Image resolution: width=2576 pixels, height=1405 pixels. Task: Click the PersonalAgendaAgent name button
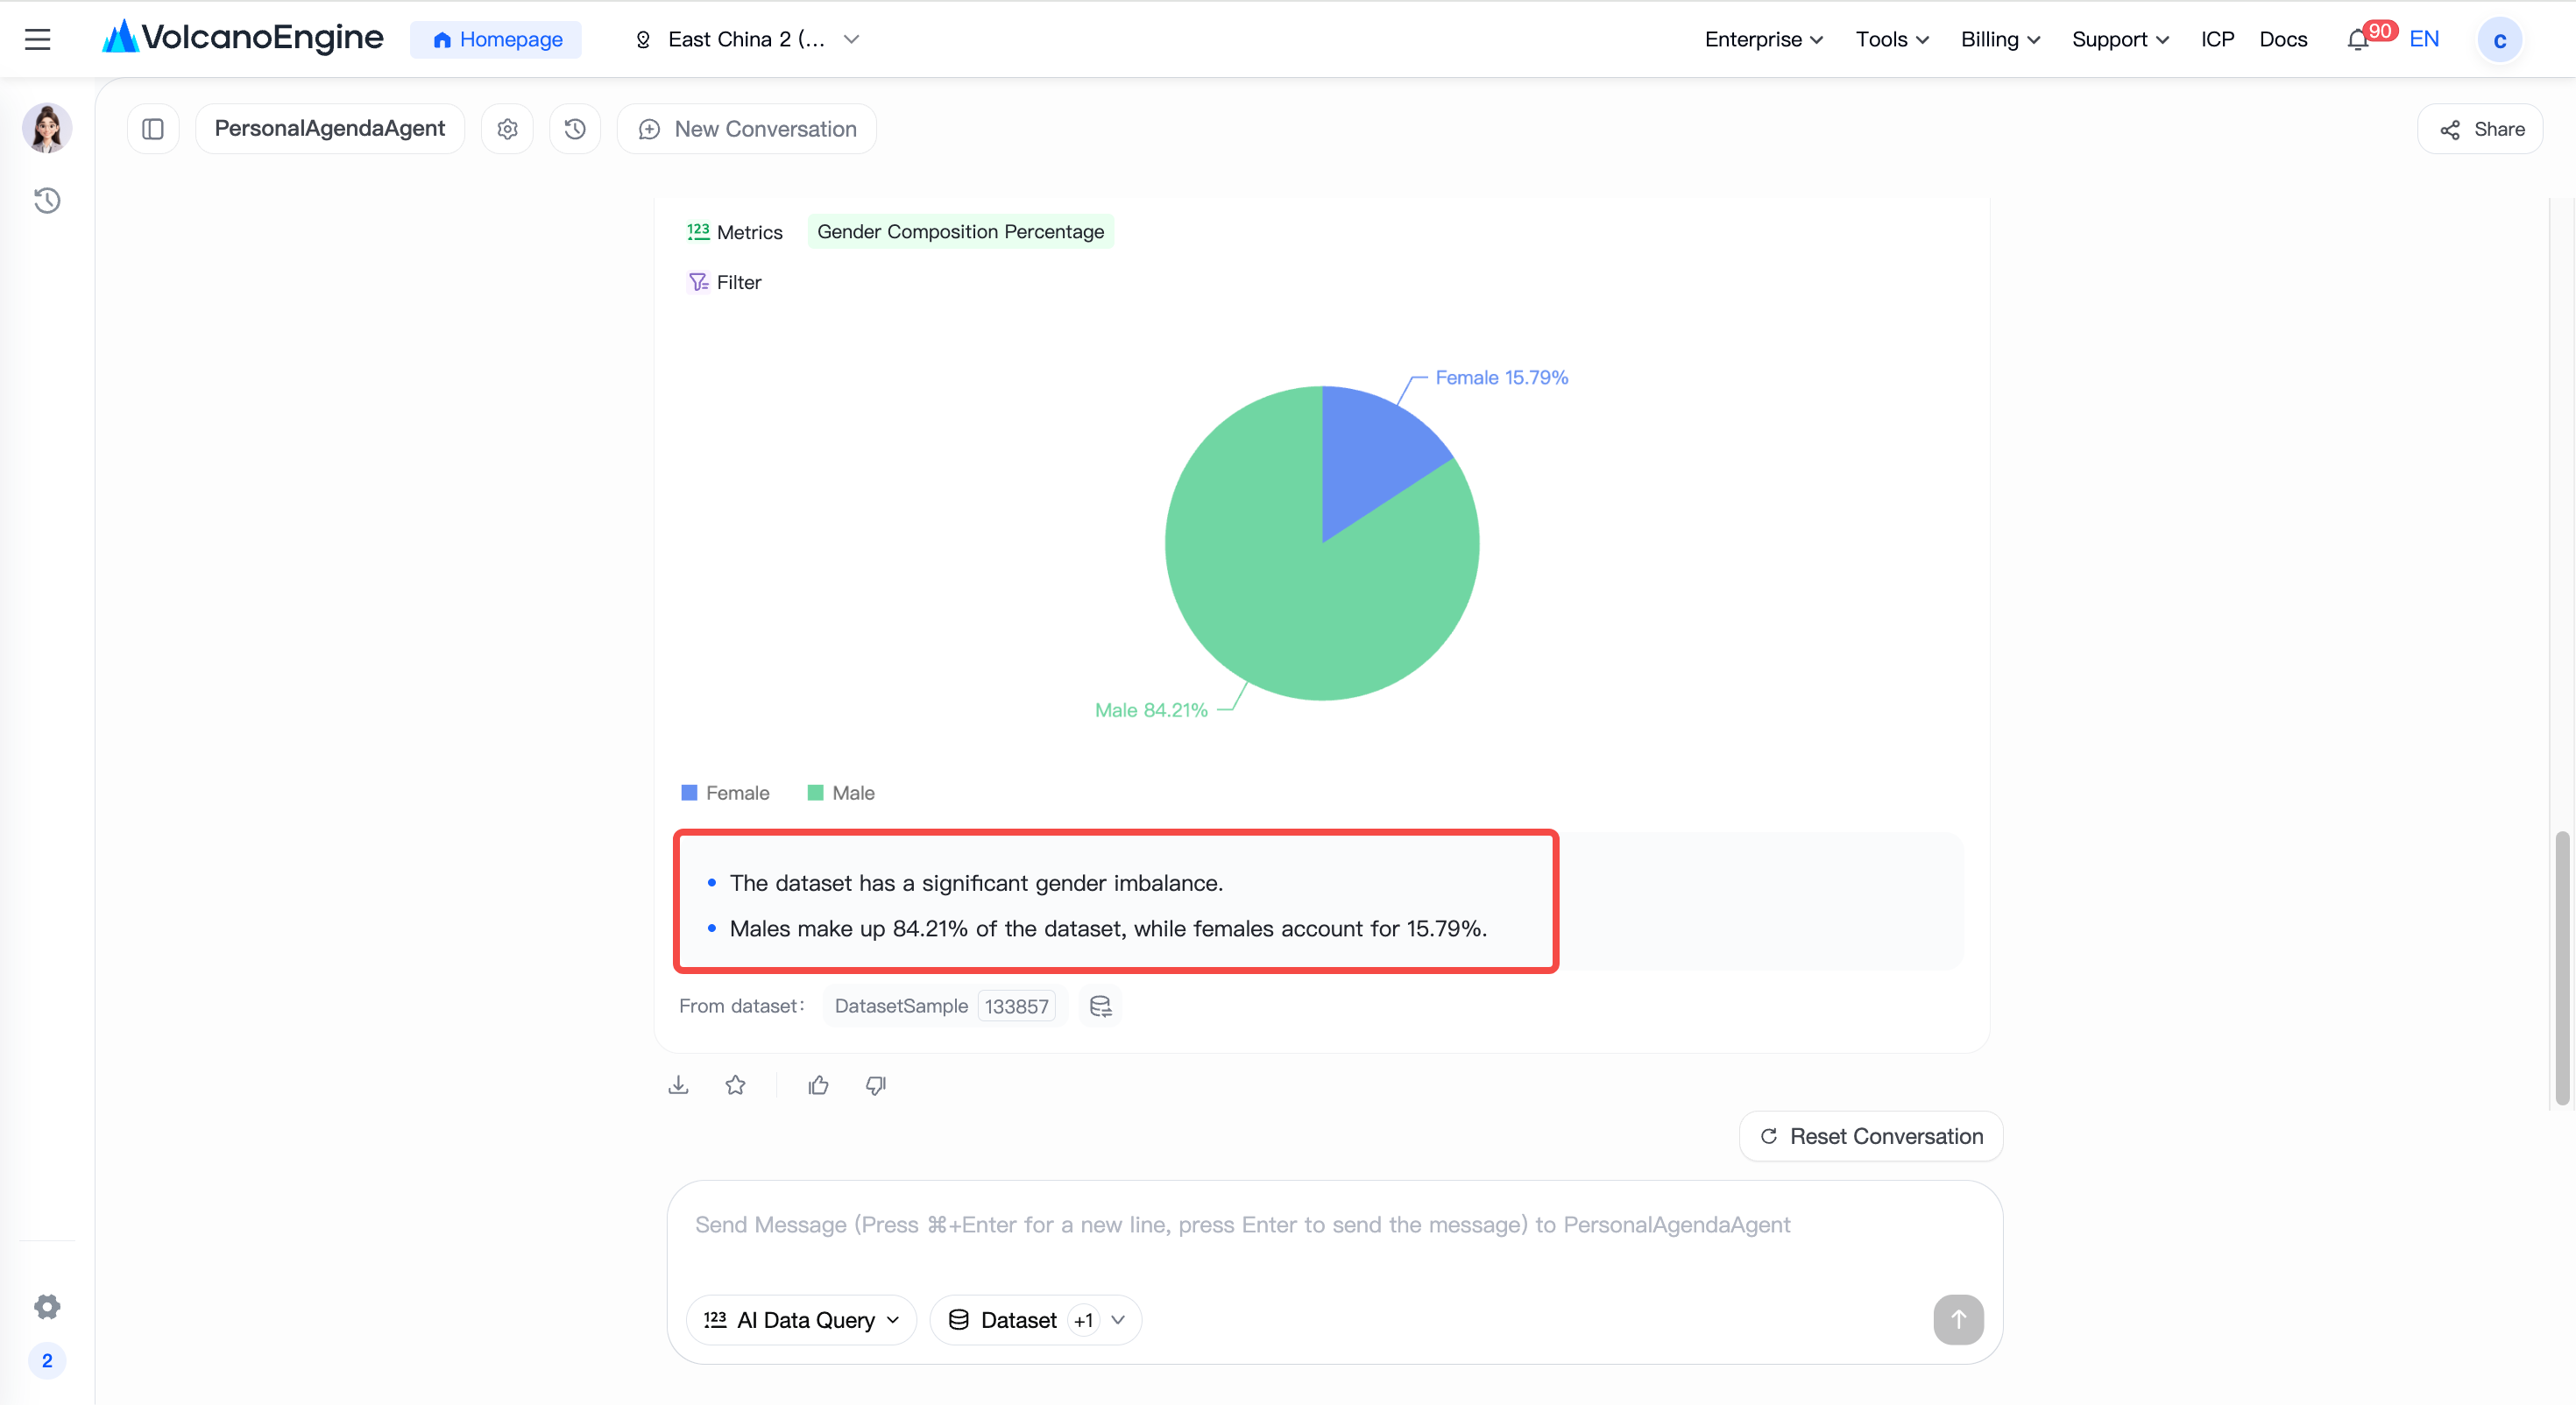(x=330, y=129)
